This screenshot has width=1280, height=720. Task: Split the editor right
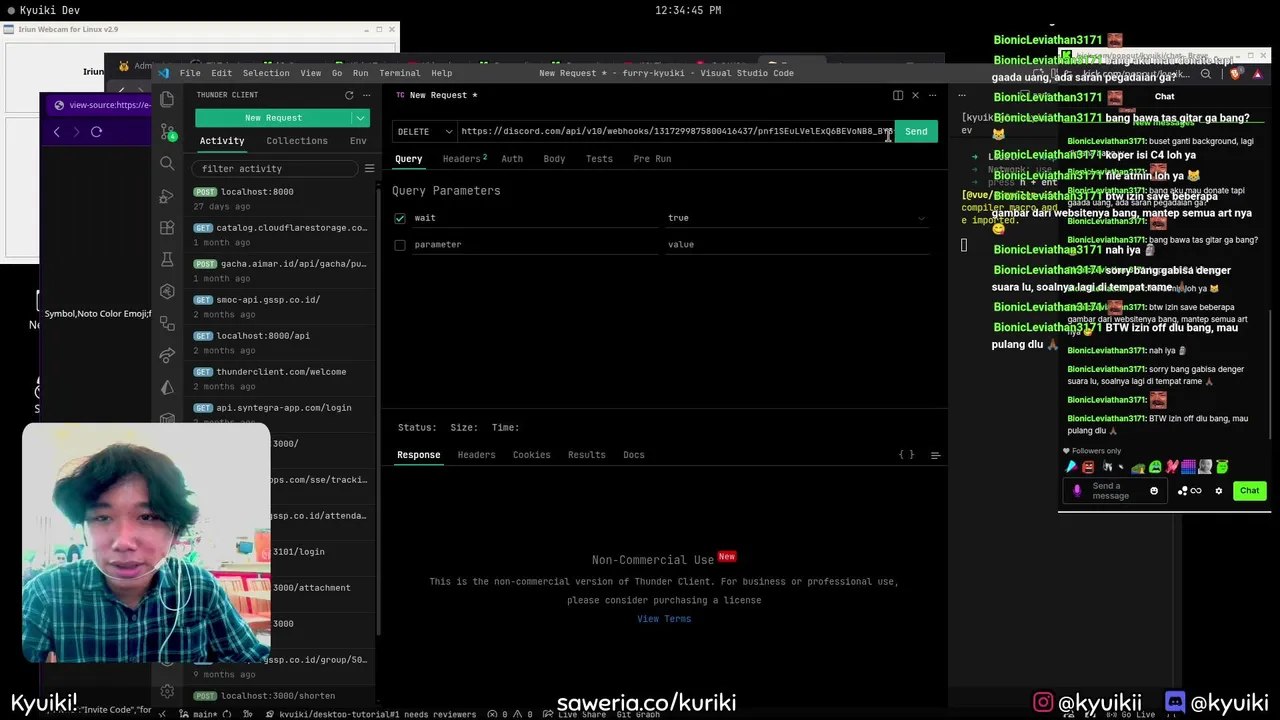pos(898,95)
